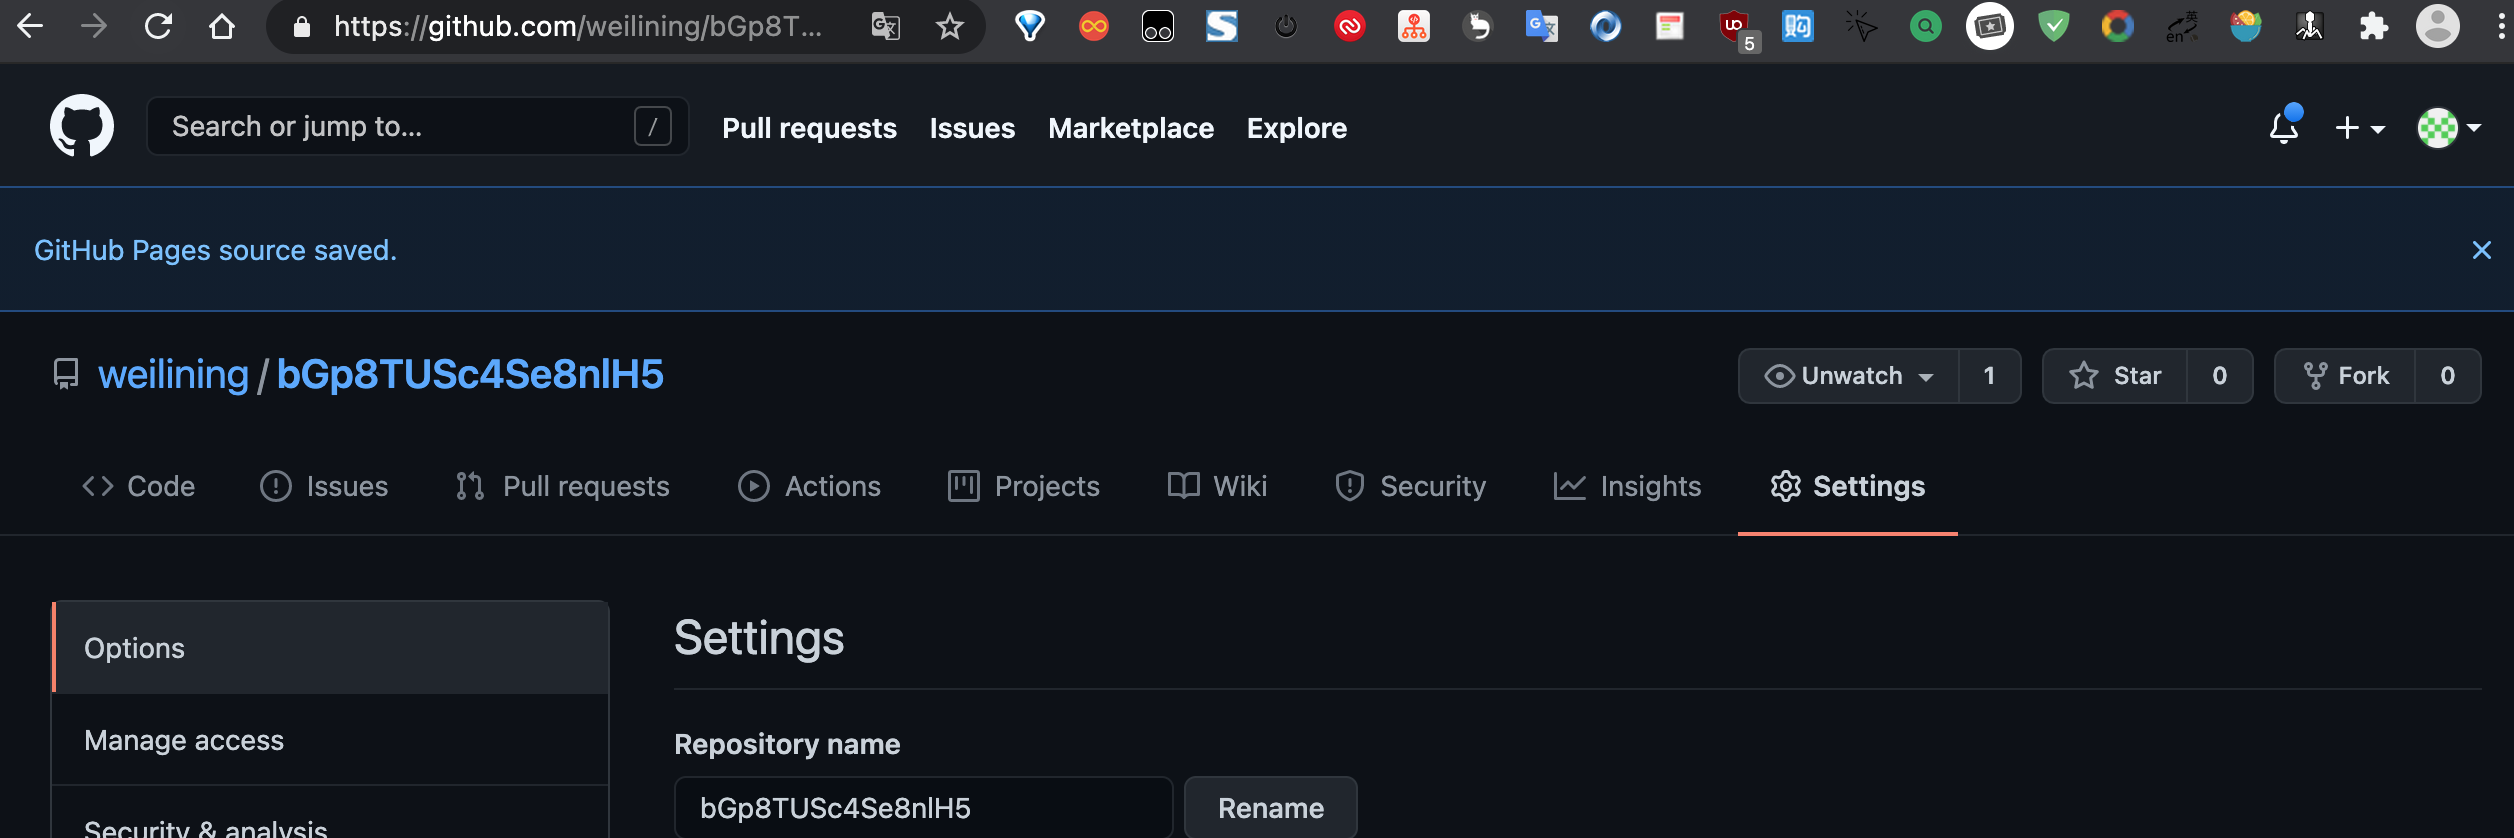Switch to the Code tab
Viewport: 2514px width, 838px height.
click(138, 486)
